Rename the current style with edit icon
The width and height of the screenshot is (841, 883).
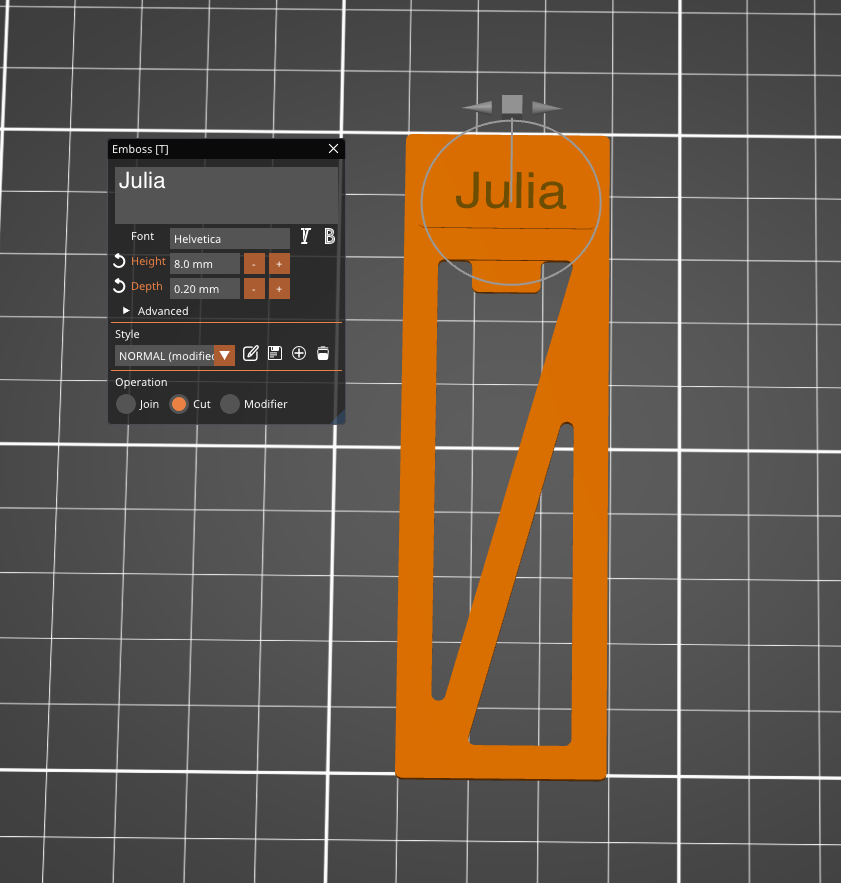pyautogui.click(x=251, y=354)
